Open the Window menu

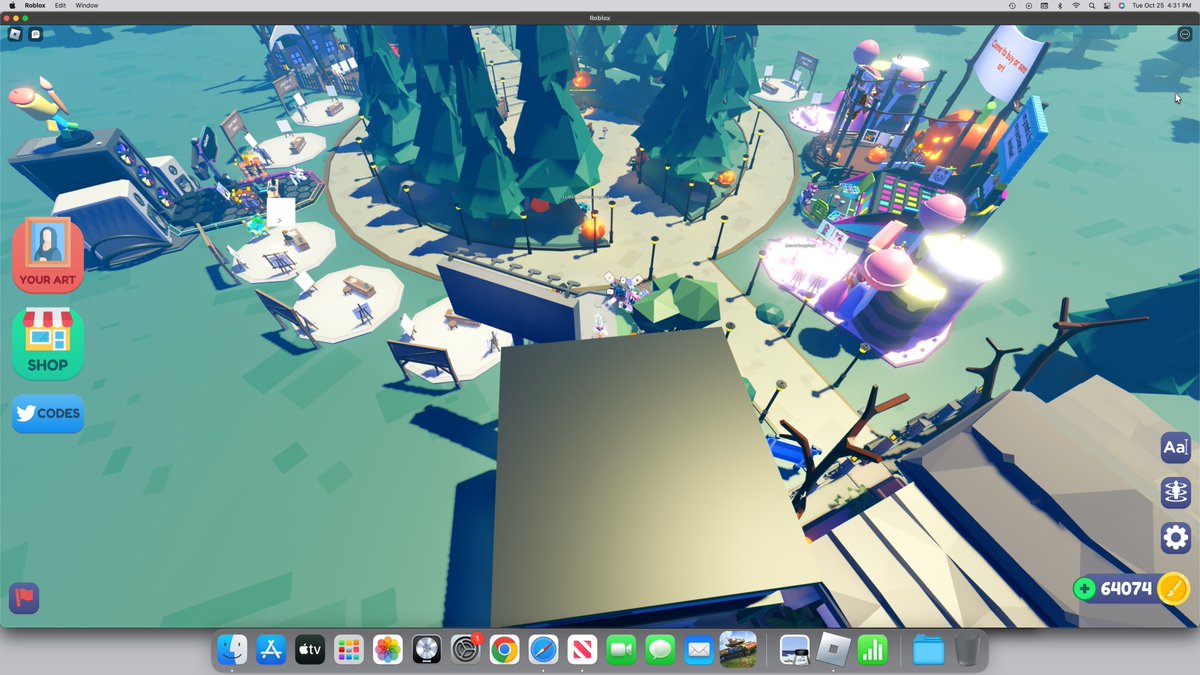pyautogui.click(x=87, y=5)
